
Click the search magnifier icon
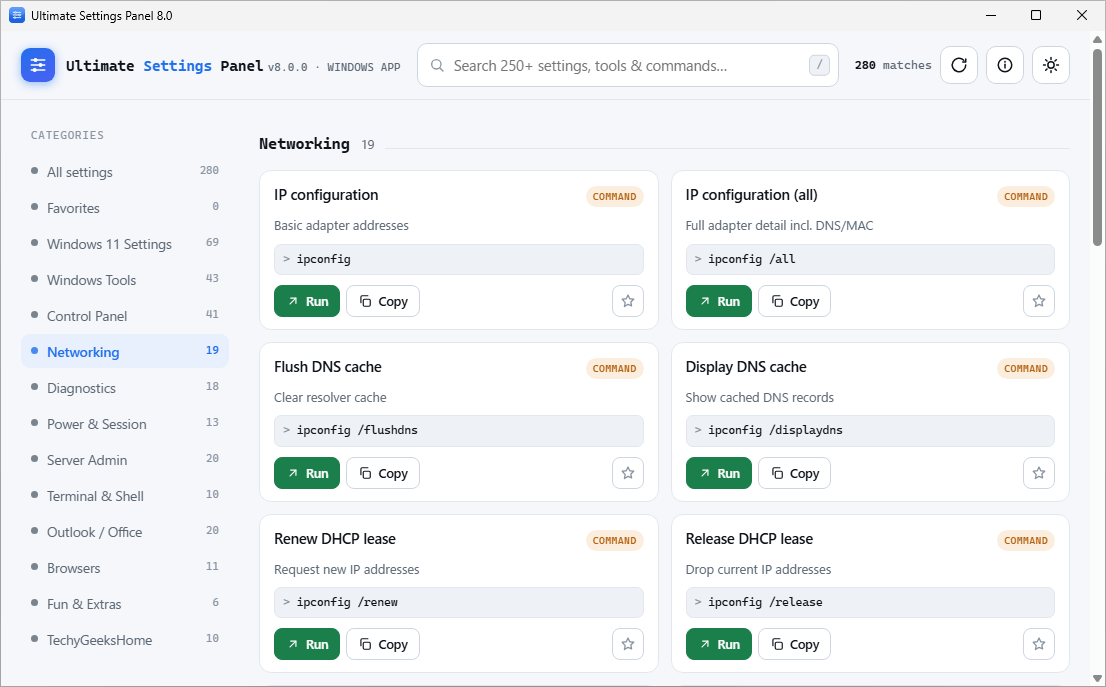[437, 66]
